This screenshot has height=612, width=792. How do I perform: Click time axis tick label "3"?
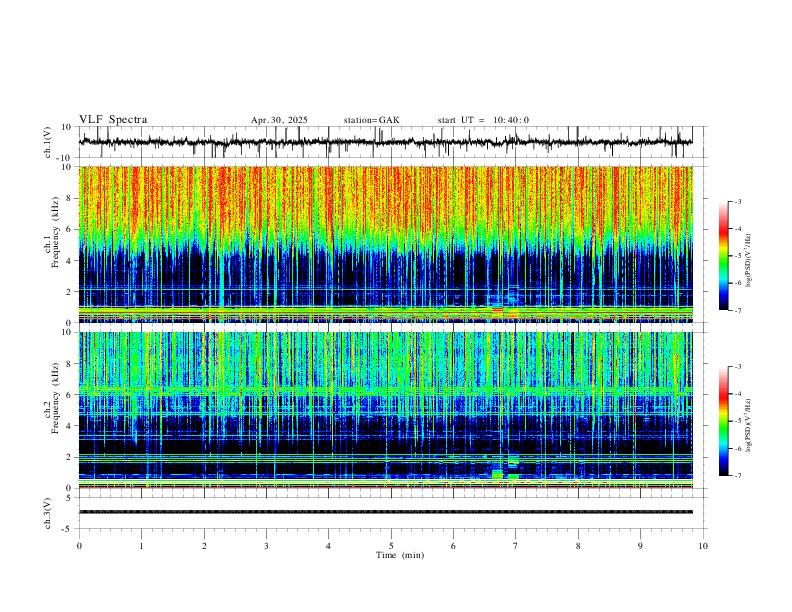[266, 546]
